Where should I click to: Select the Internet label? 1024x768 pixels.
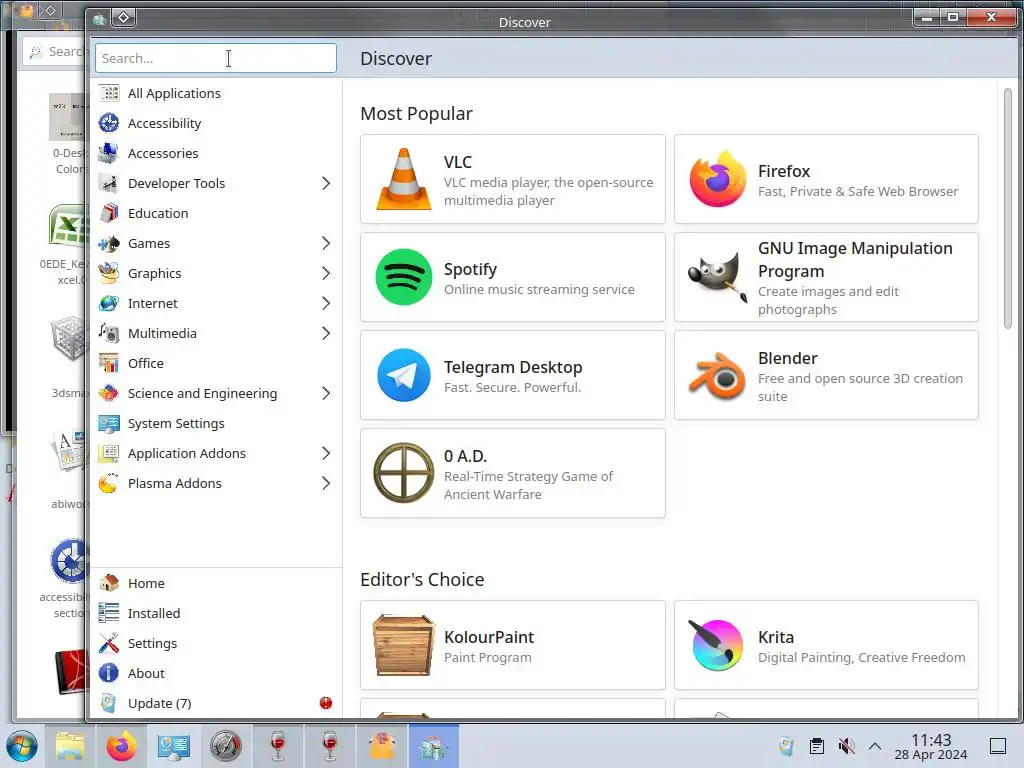153,304
